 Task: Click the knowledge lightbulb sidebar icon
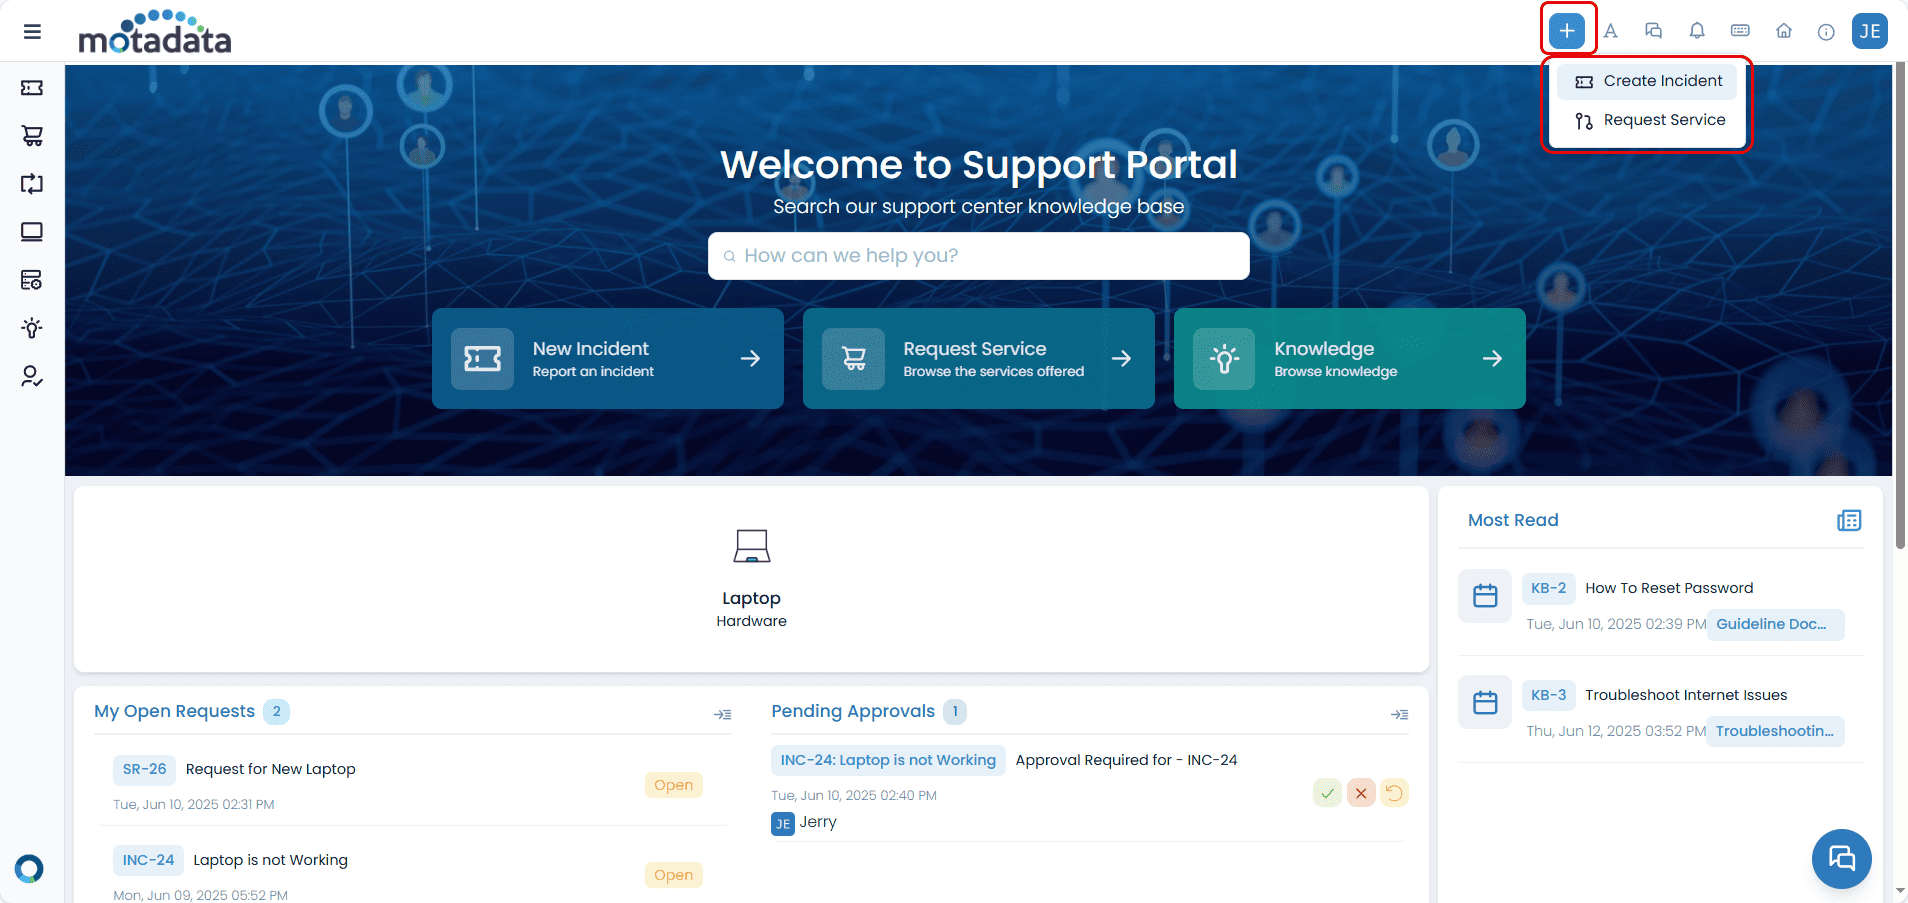click(32, 328)
